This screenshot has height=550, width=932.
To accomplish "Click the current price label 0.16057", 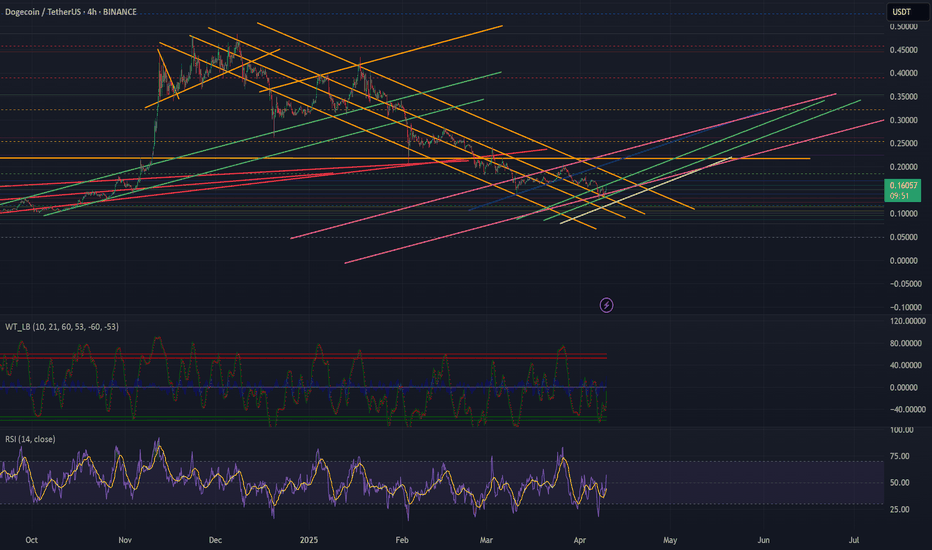I will 903,186.
